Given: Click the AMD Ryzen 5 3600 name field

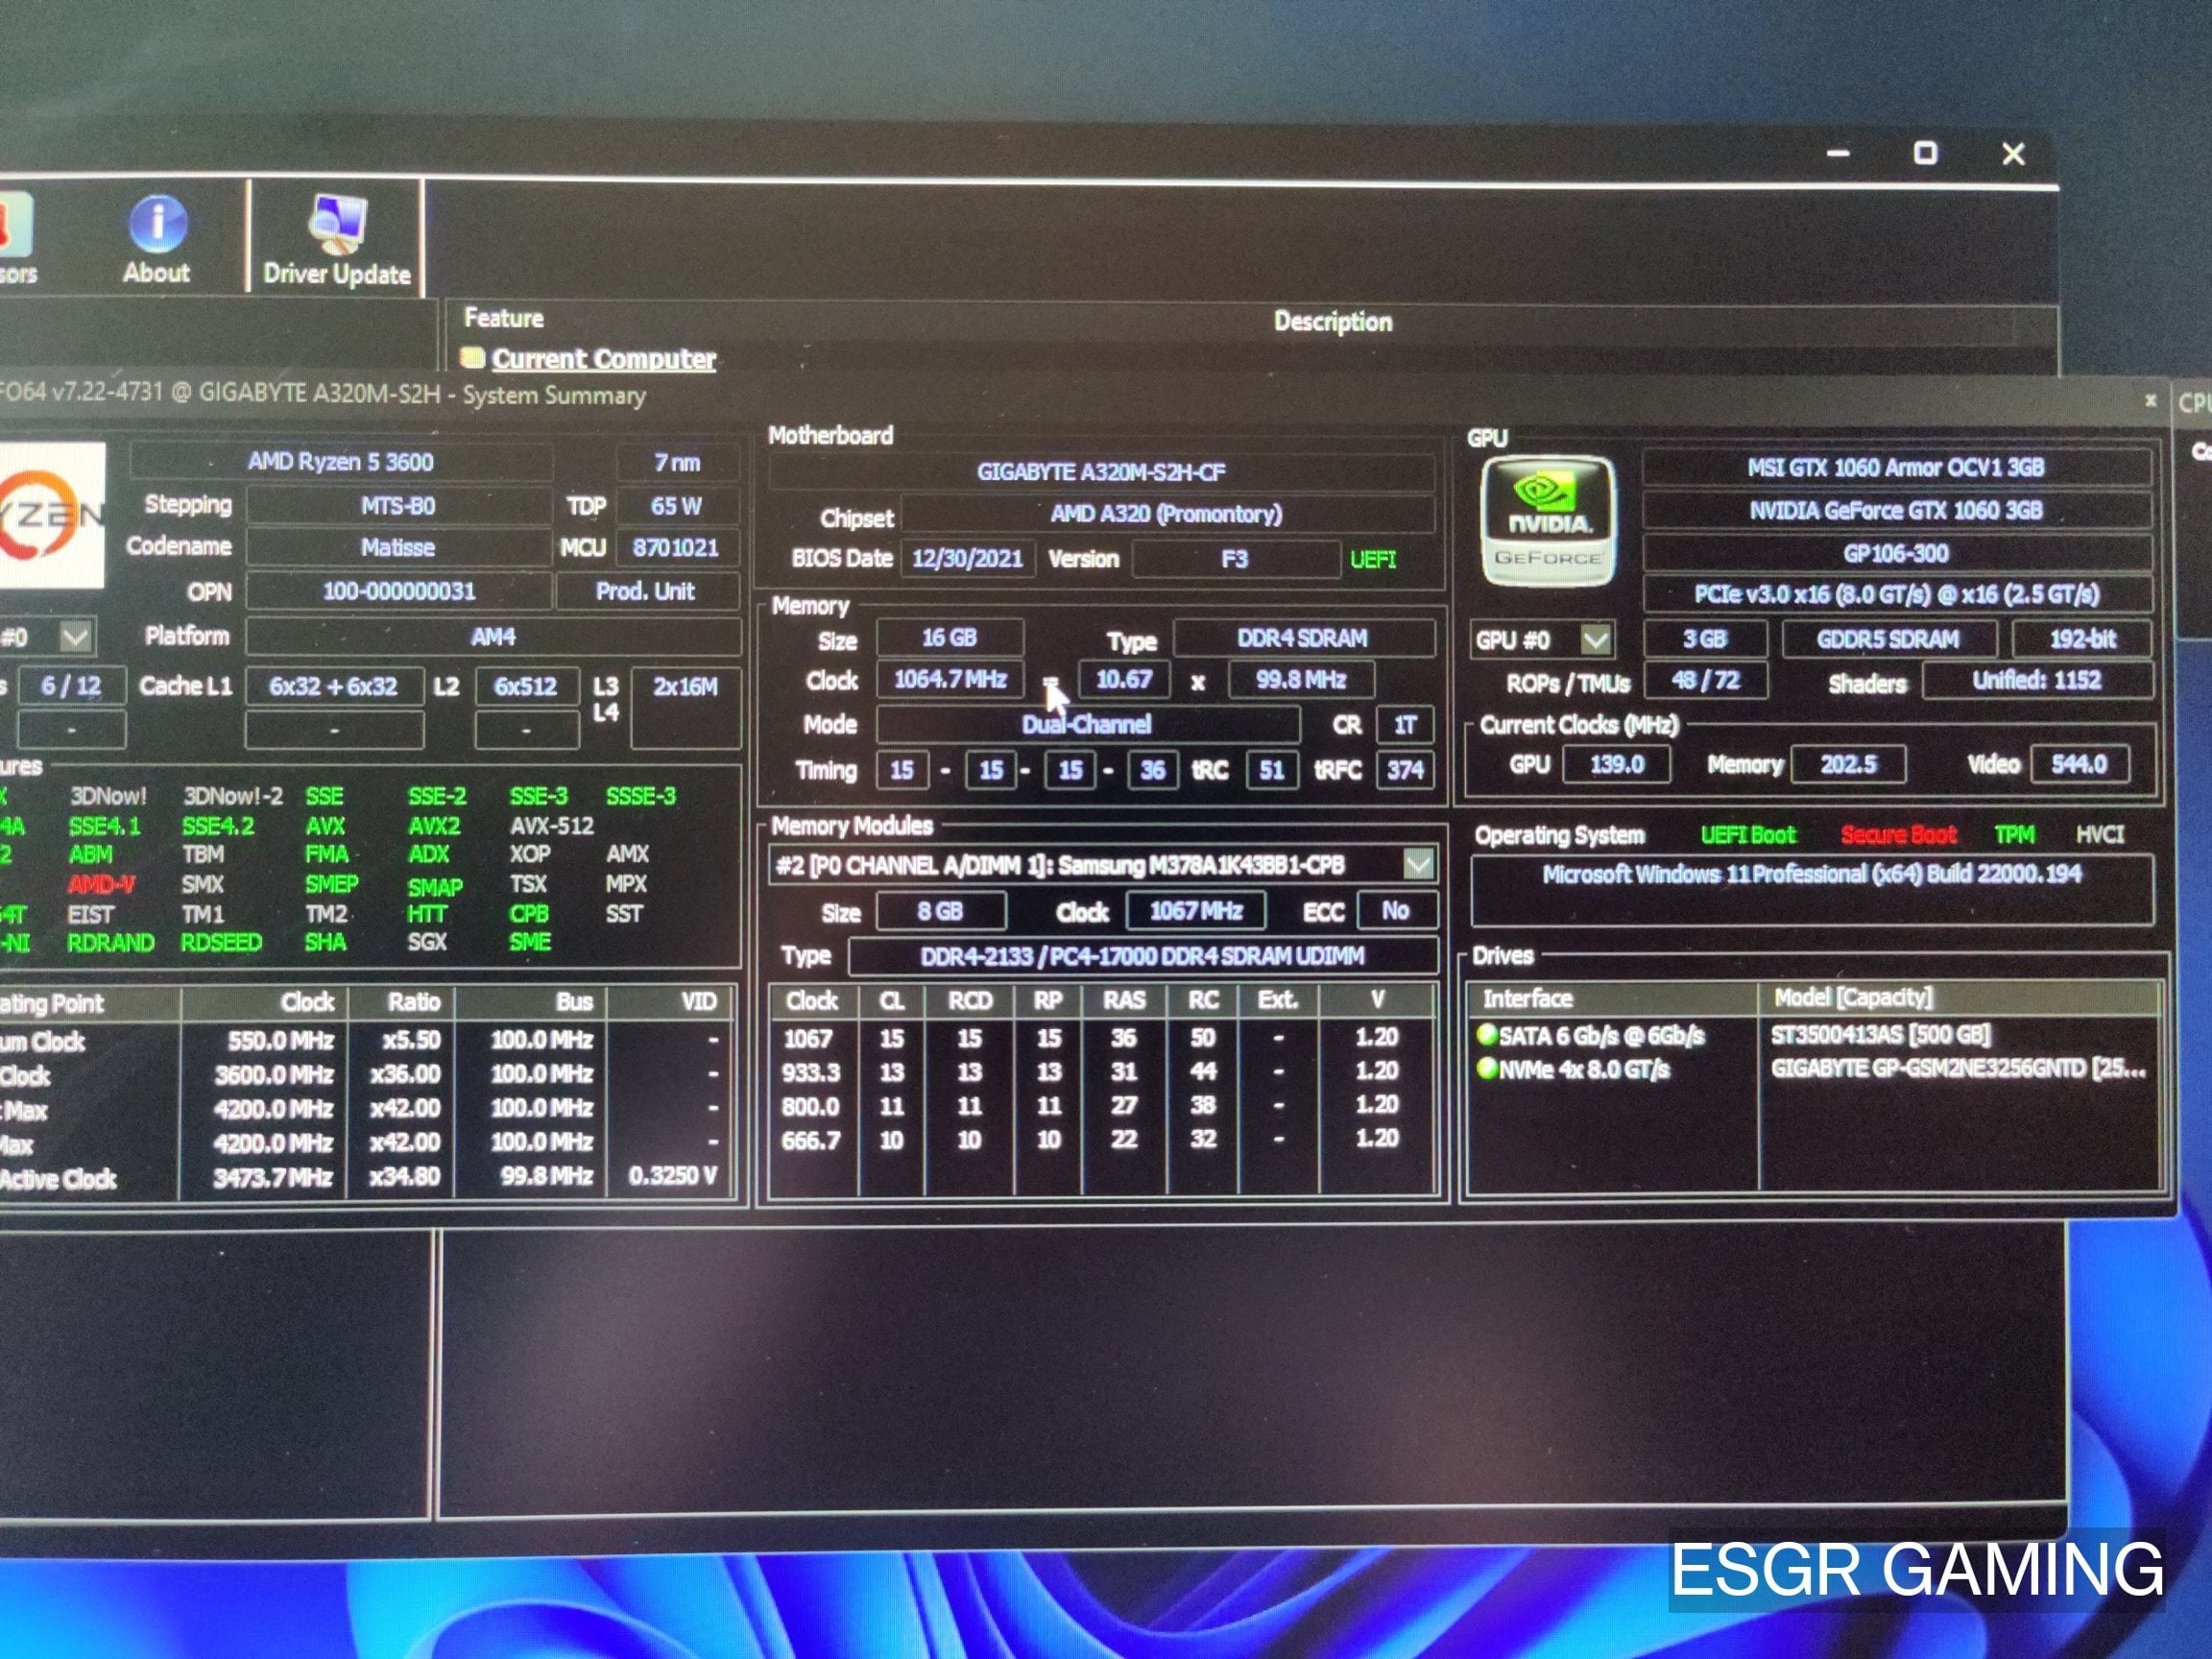Looking at the screenshot, I should click(x=341, y=462).
